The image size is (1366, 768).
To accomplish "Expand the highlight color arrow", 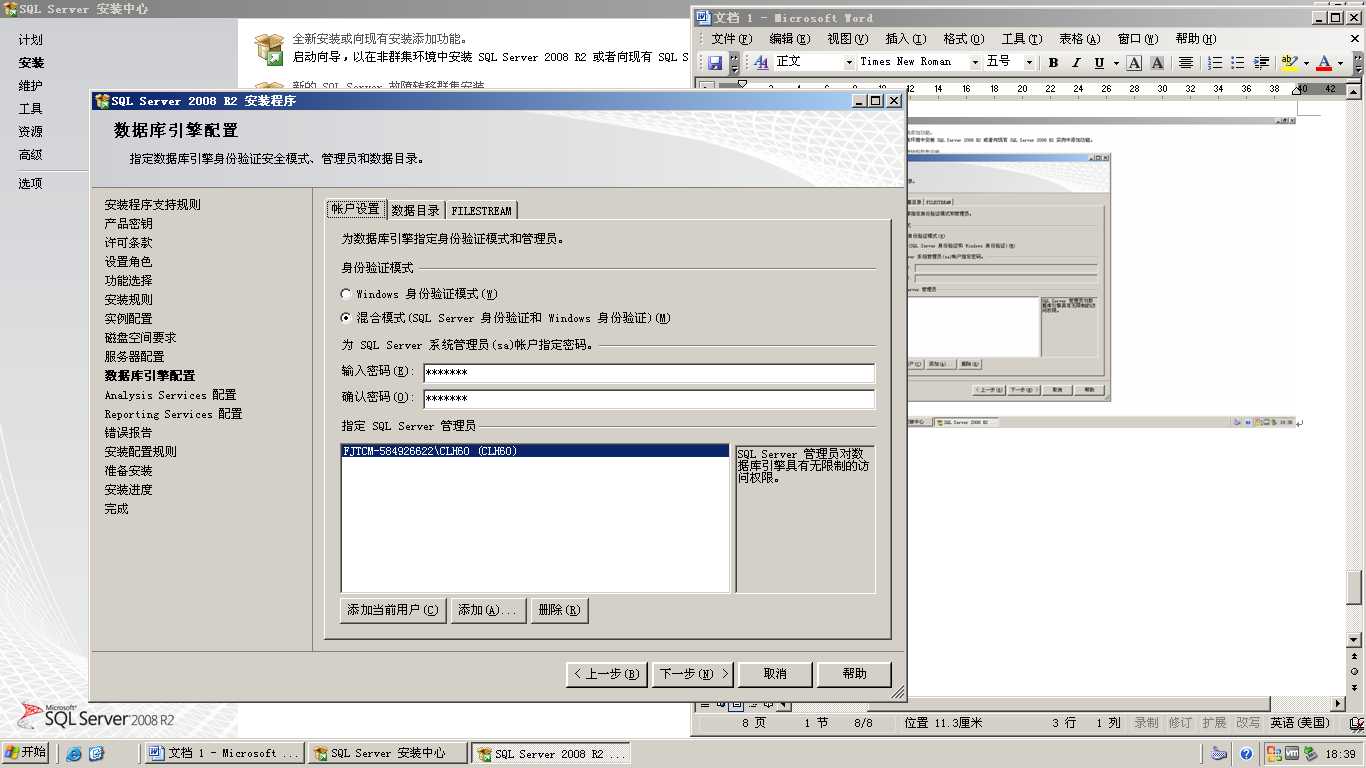I will coord(1306,62).
